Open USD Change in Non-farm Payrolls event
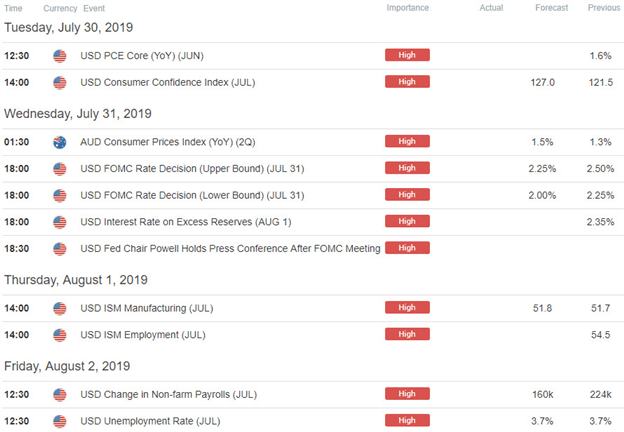Image resolution: width=624 pixels, height=432 pixels. pos(169,395)
